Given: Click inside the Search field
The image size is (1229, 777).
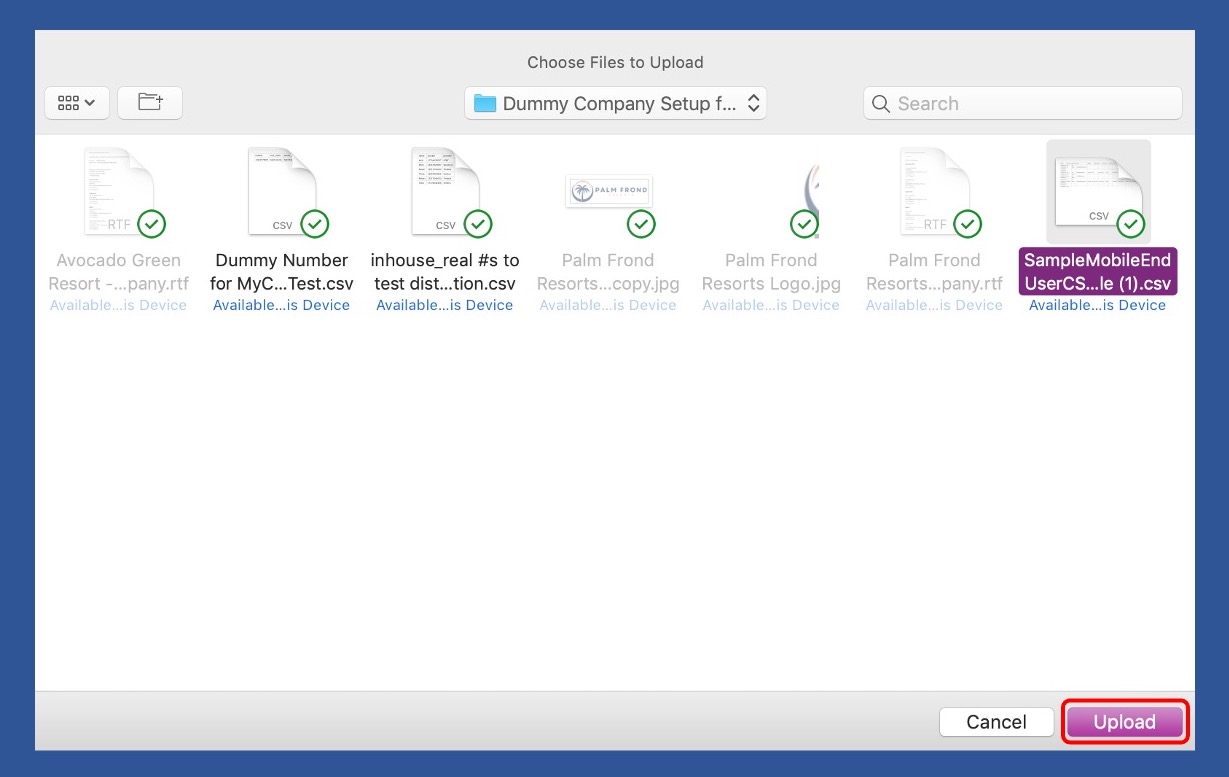Looking at the screenshot, I should (1030, 103).
